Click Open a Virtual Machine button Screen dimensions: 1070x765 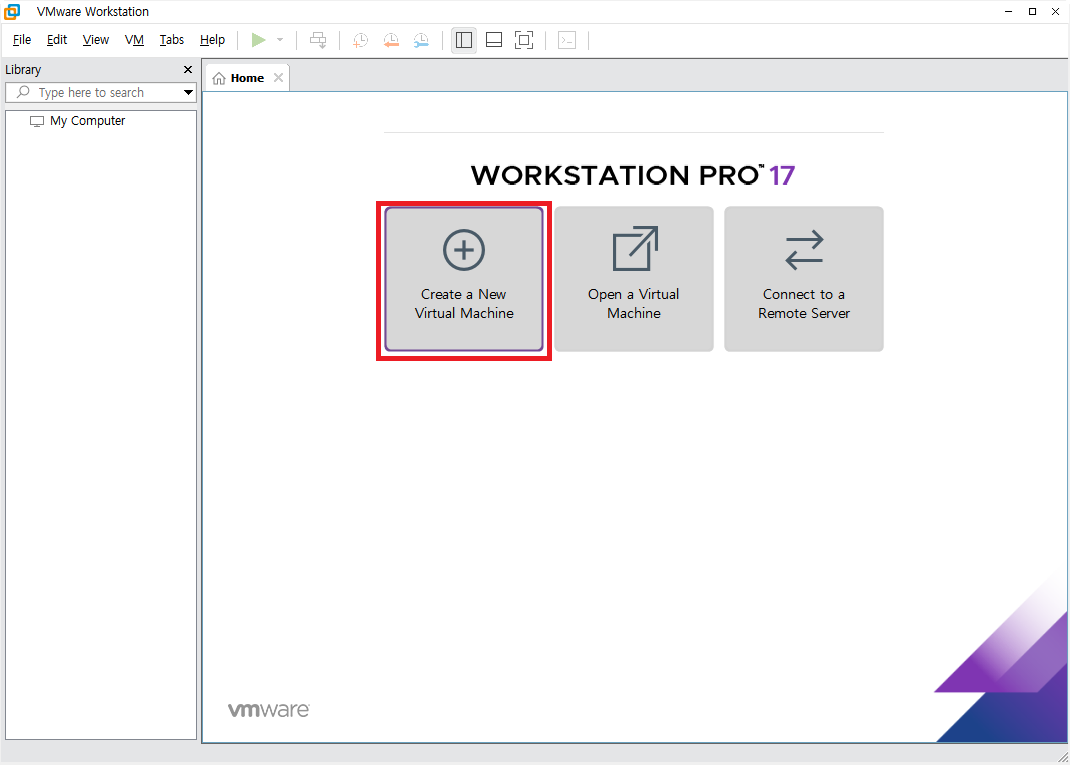[x=634, y=279]
